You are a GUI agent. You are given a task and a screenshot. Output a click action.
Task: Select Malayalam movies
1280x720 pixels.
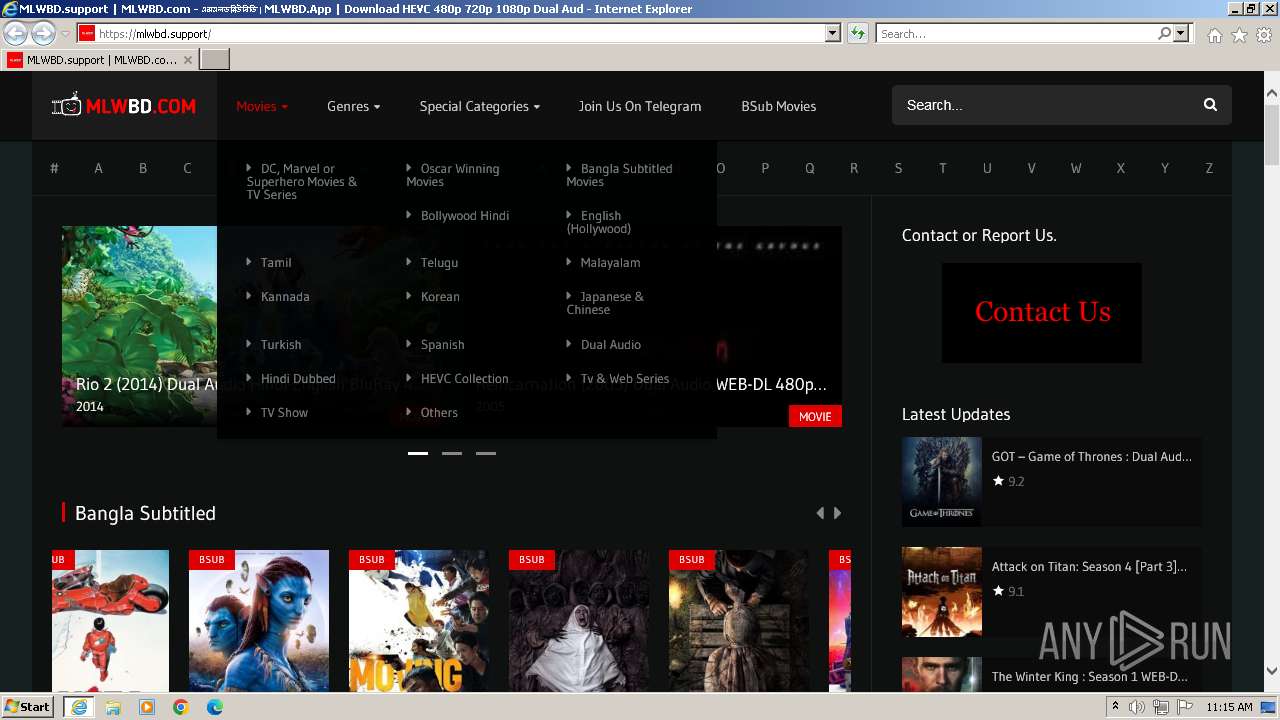click(x=603, y=262)
